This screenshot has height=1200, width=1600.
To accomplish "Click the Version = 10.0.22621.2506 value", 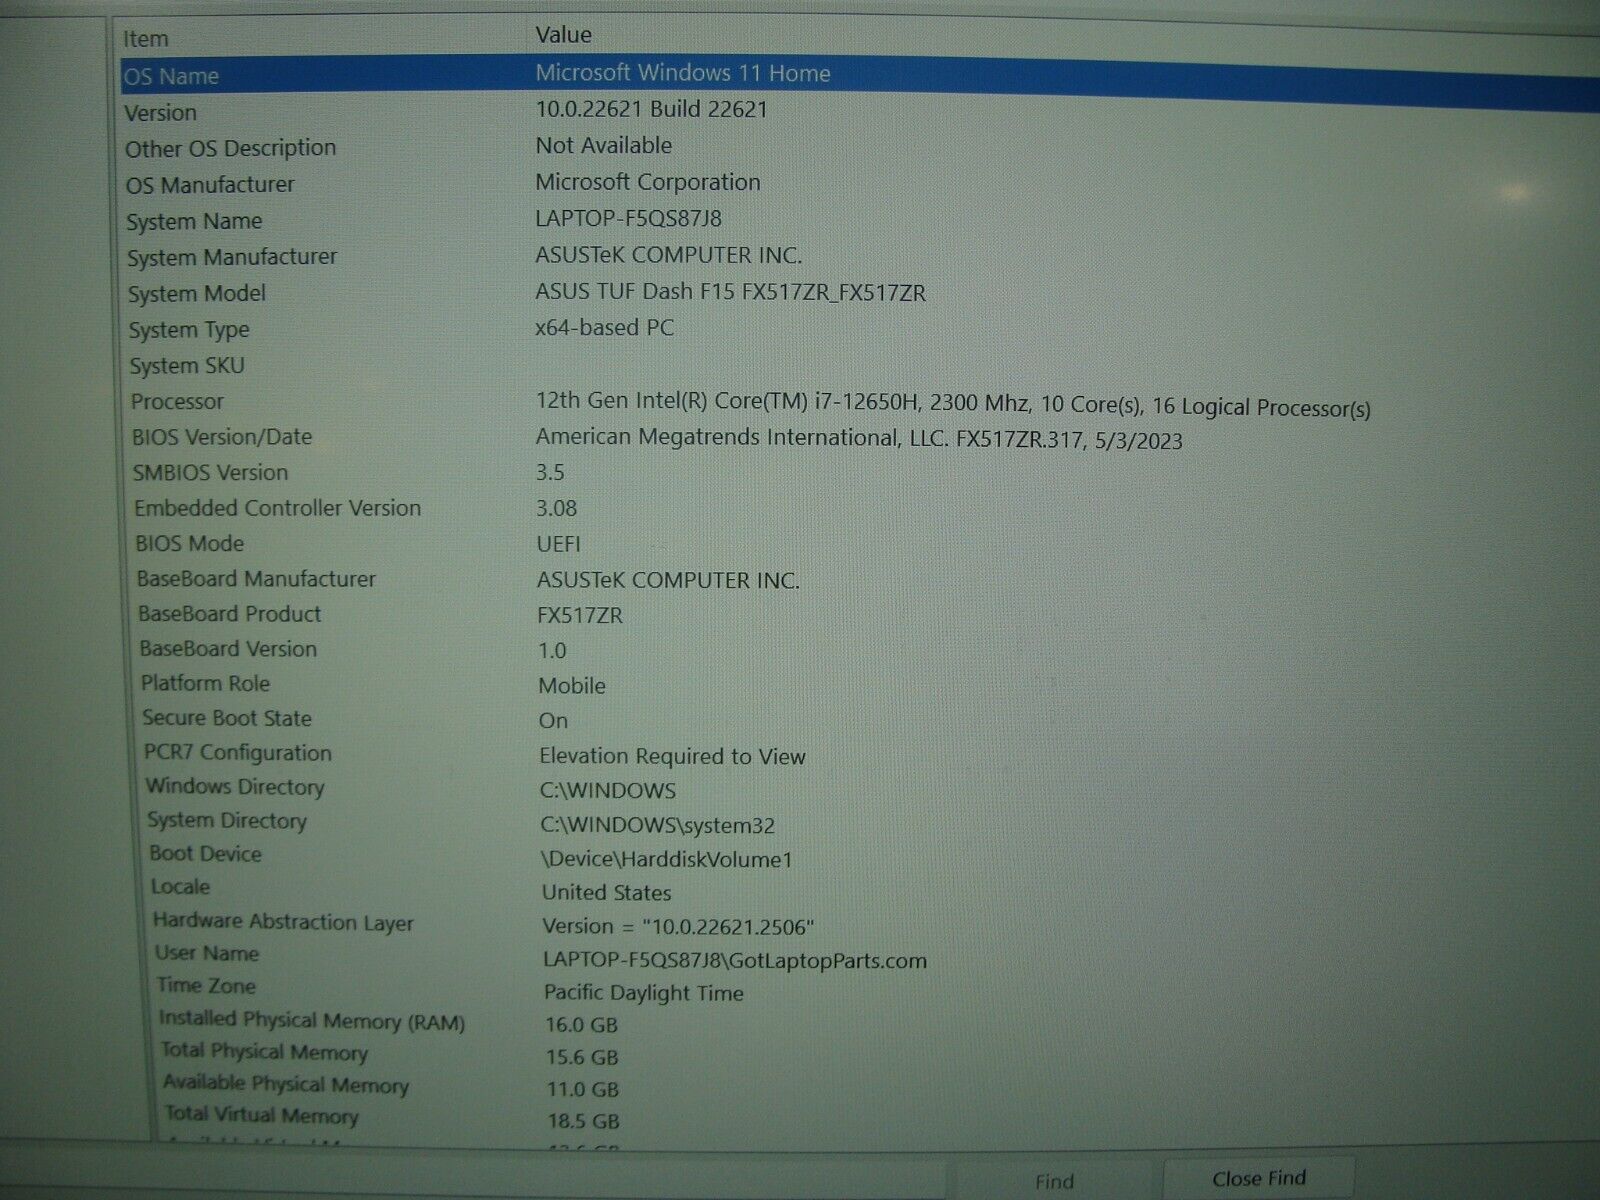I will coord(679,926).
